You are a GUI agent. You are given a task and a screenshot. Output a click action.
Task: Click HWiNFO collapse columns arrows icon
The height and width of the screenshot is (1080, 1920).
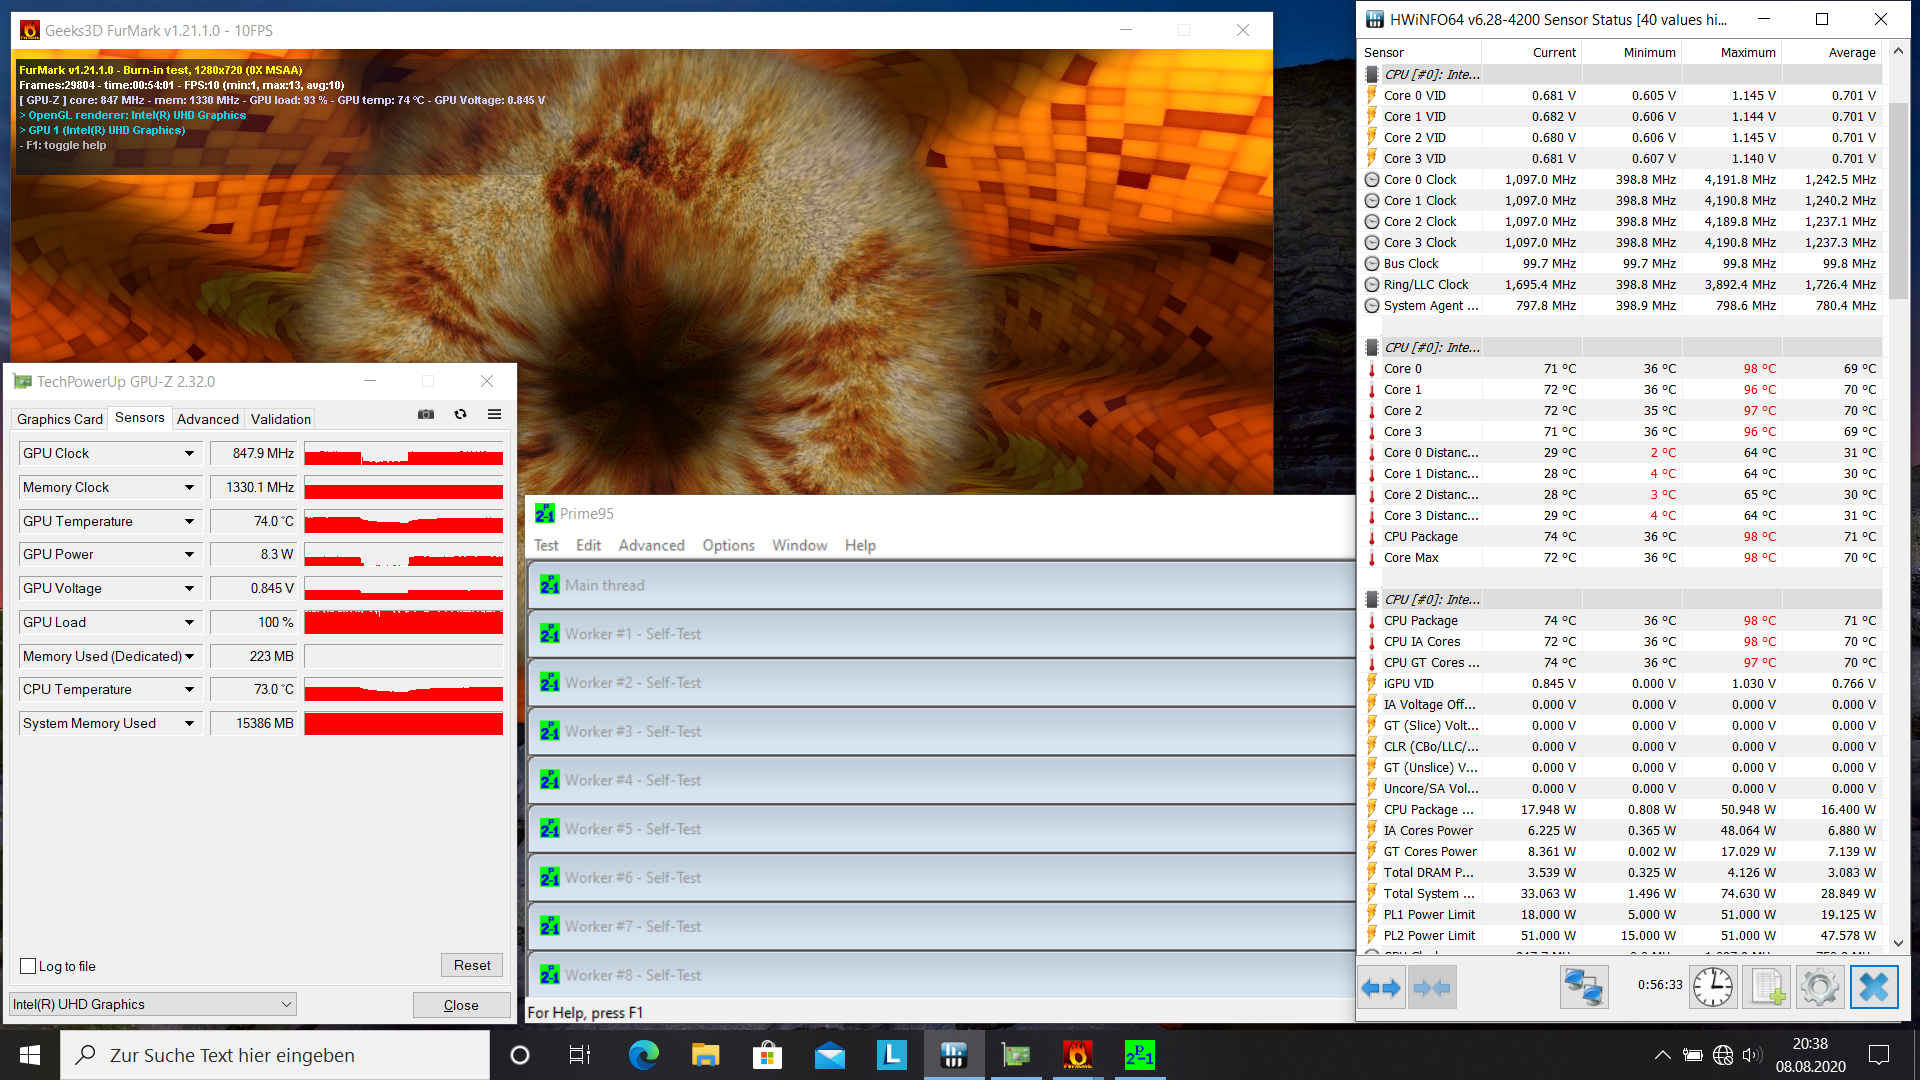(1432, 988)
